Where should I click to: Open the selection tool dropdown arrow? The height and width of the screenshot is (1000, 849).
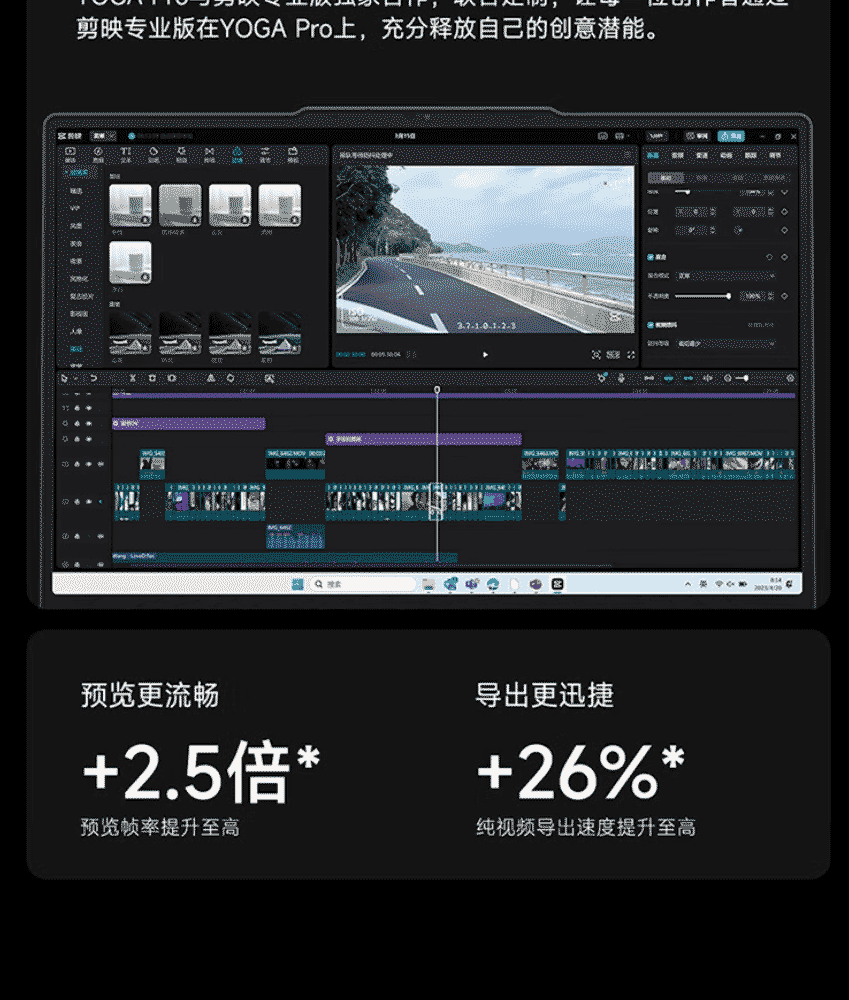tap(75, 379)
